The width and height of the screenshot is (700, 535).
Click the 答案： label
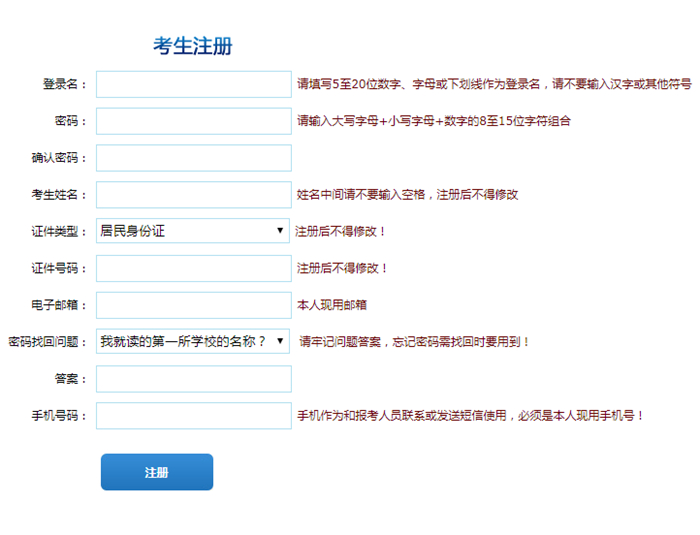click(71, 379)
